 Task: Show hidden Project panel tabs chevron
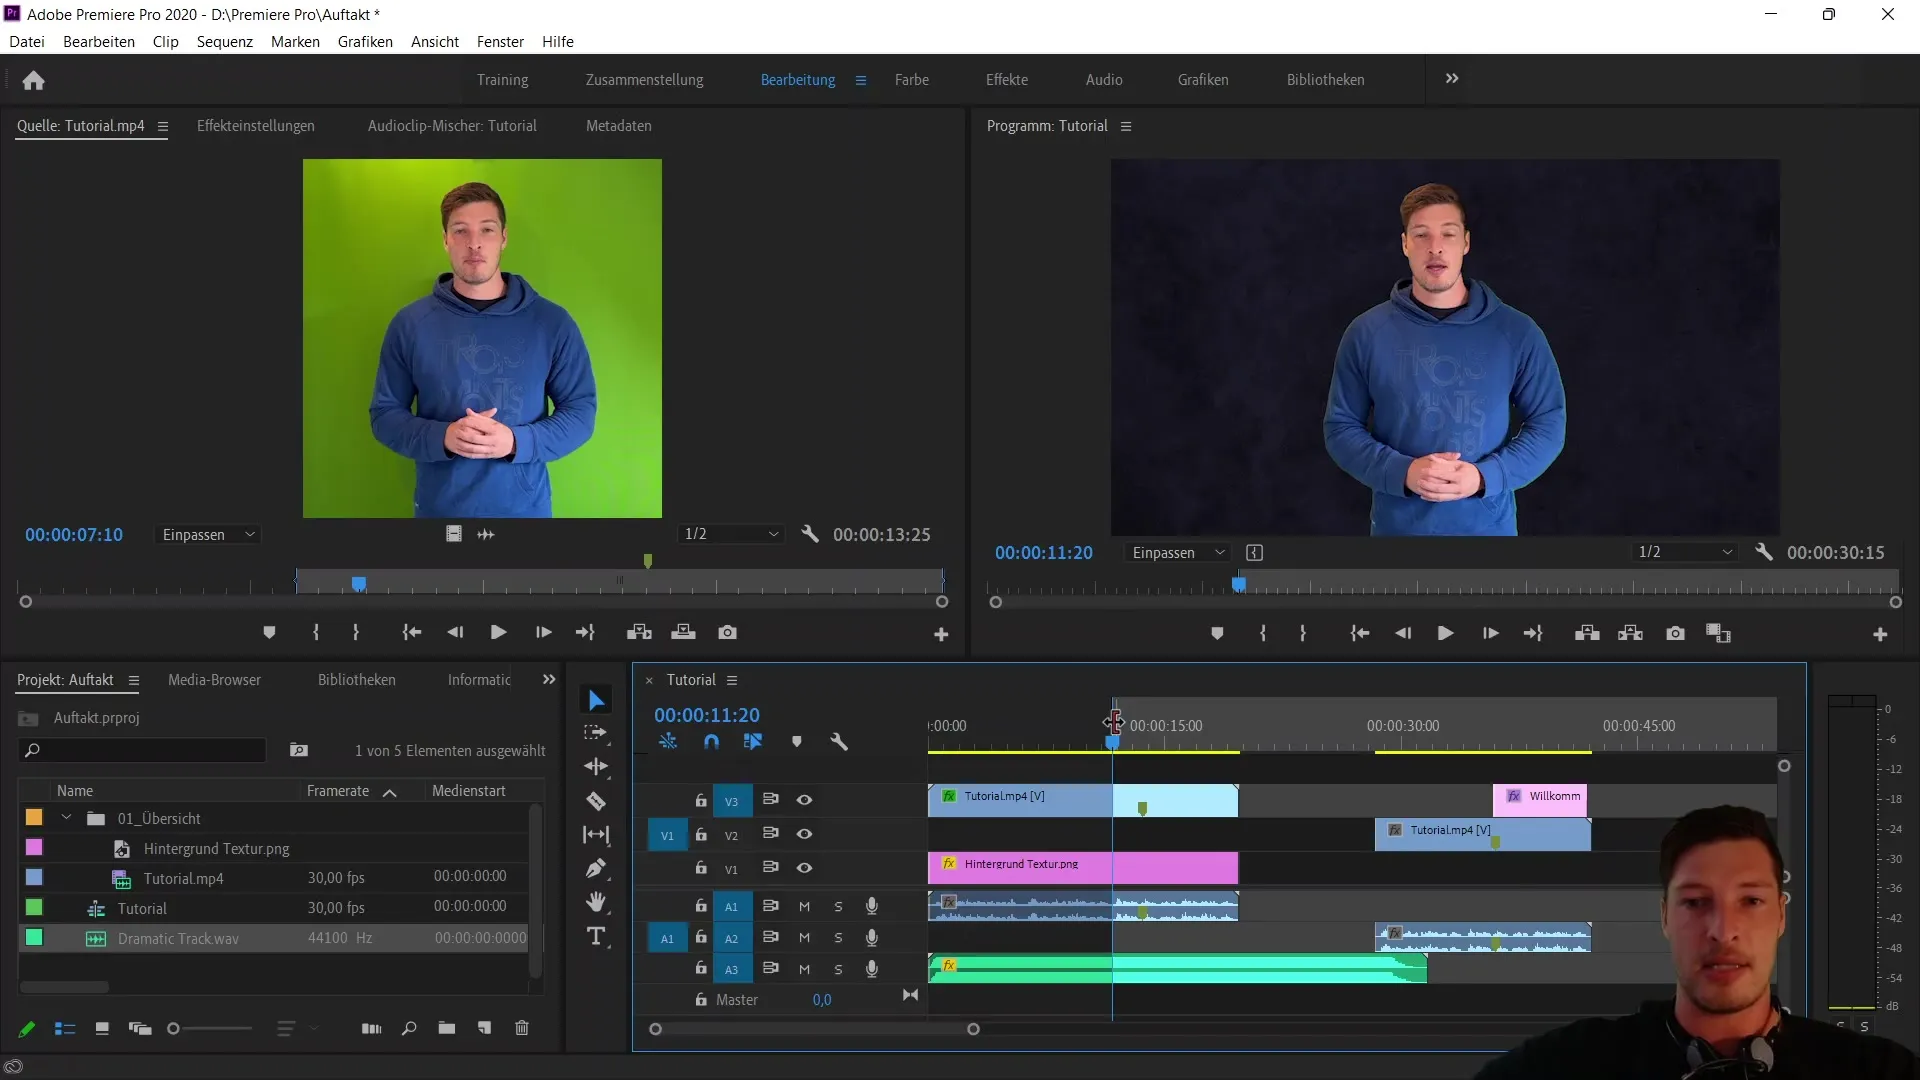point(548,679)
